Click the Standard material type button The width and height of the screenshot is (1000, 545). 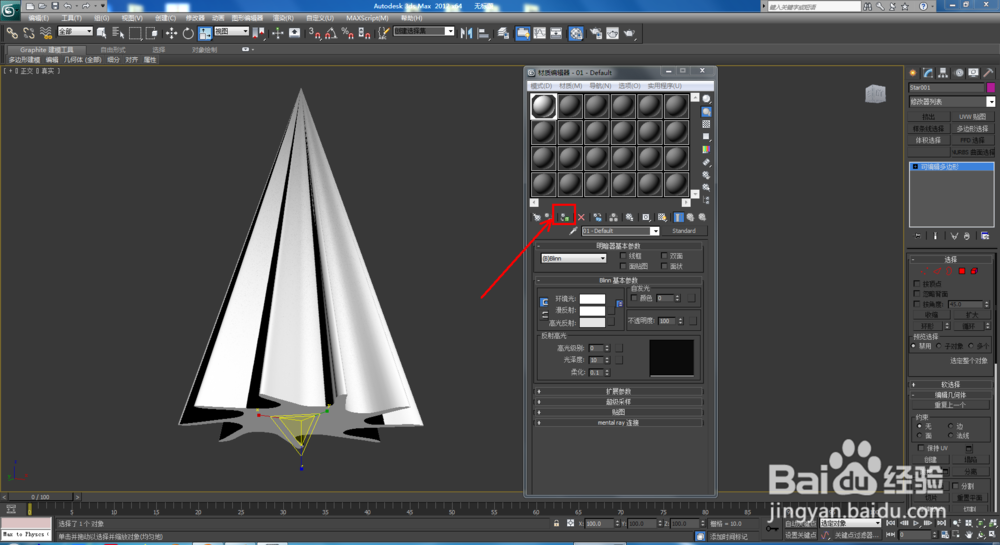tap(684, 231)
